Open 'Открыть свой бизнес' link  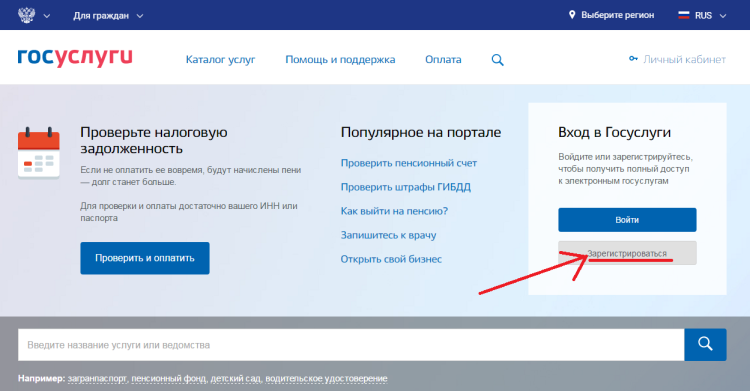coord(391,259)
